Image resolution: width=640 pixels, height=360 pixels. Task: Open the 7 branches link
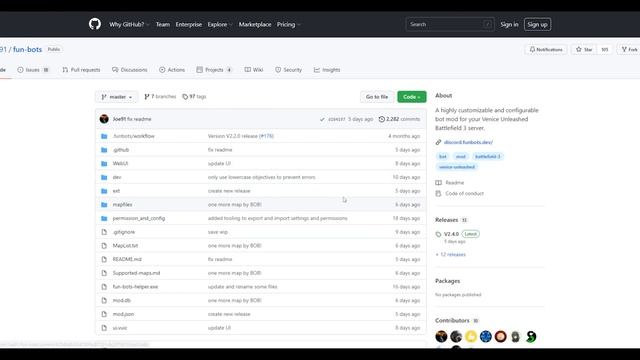coord(160,97)
